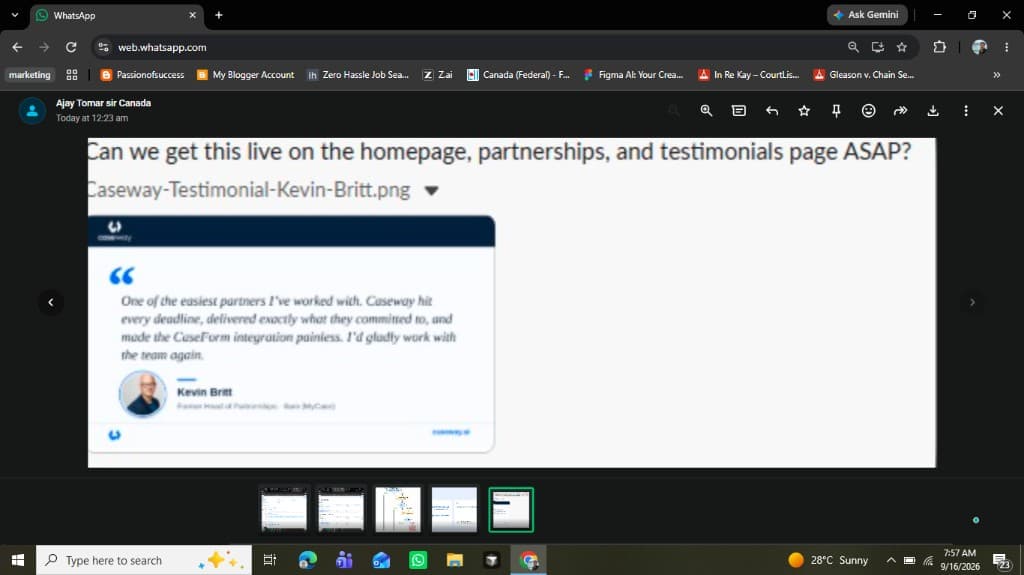Image resolution: width=1024 pixels, height=575 pixels.
Task: Expand the dropdown arrow beside Caseway-Testimonial-Kevin-Britt.png
Action: tap(431, 191)
